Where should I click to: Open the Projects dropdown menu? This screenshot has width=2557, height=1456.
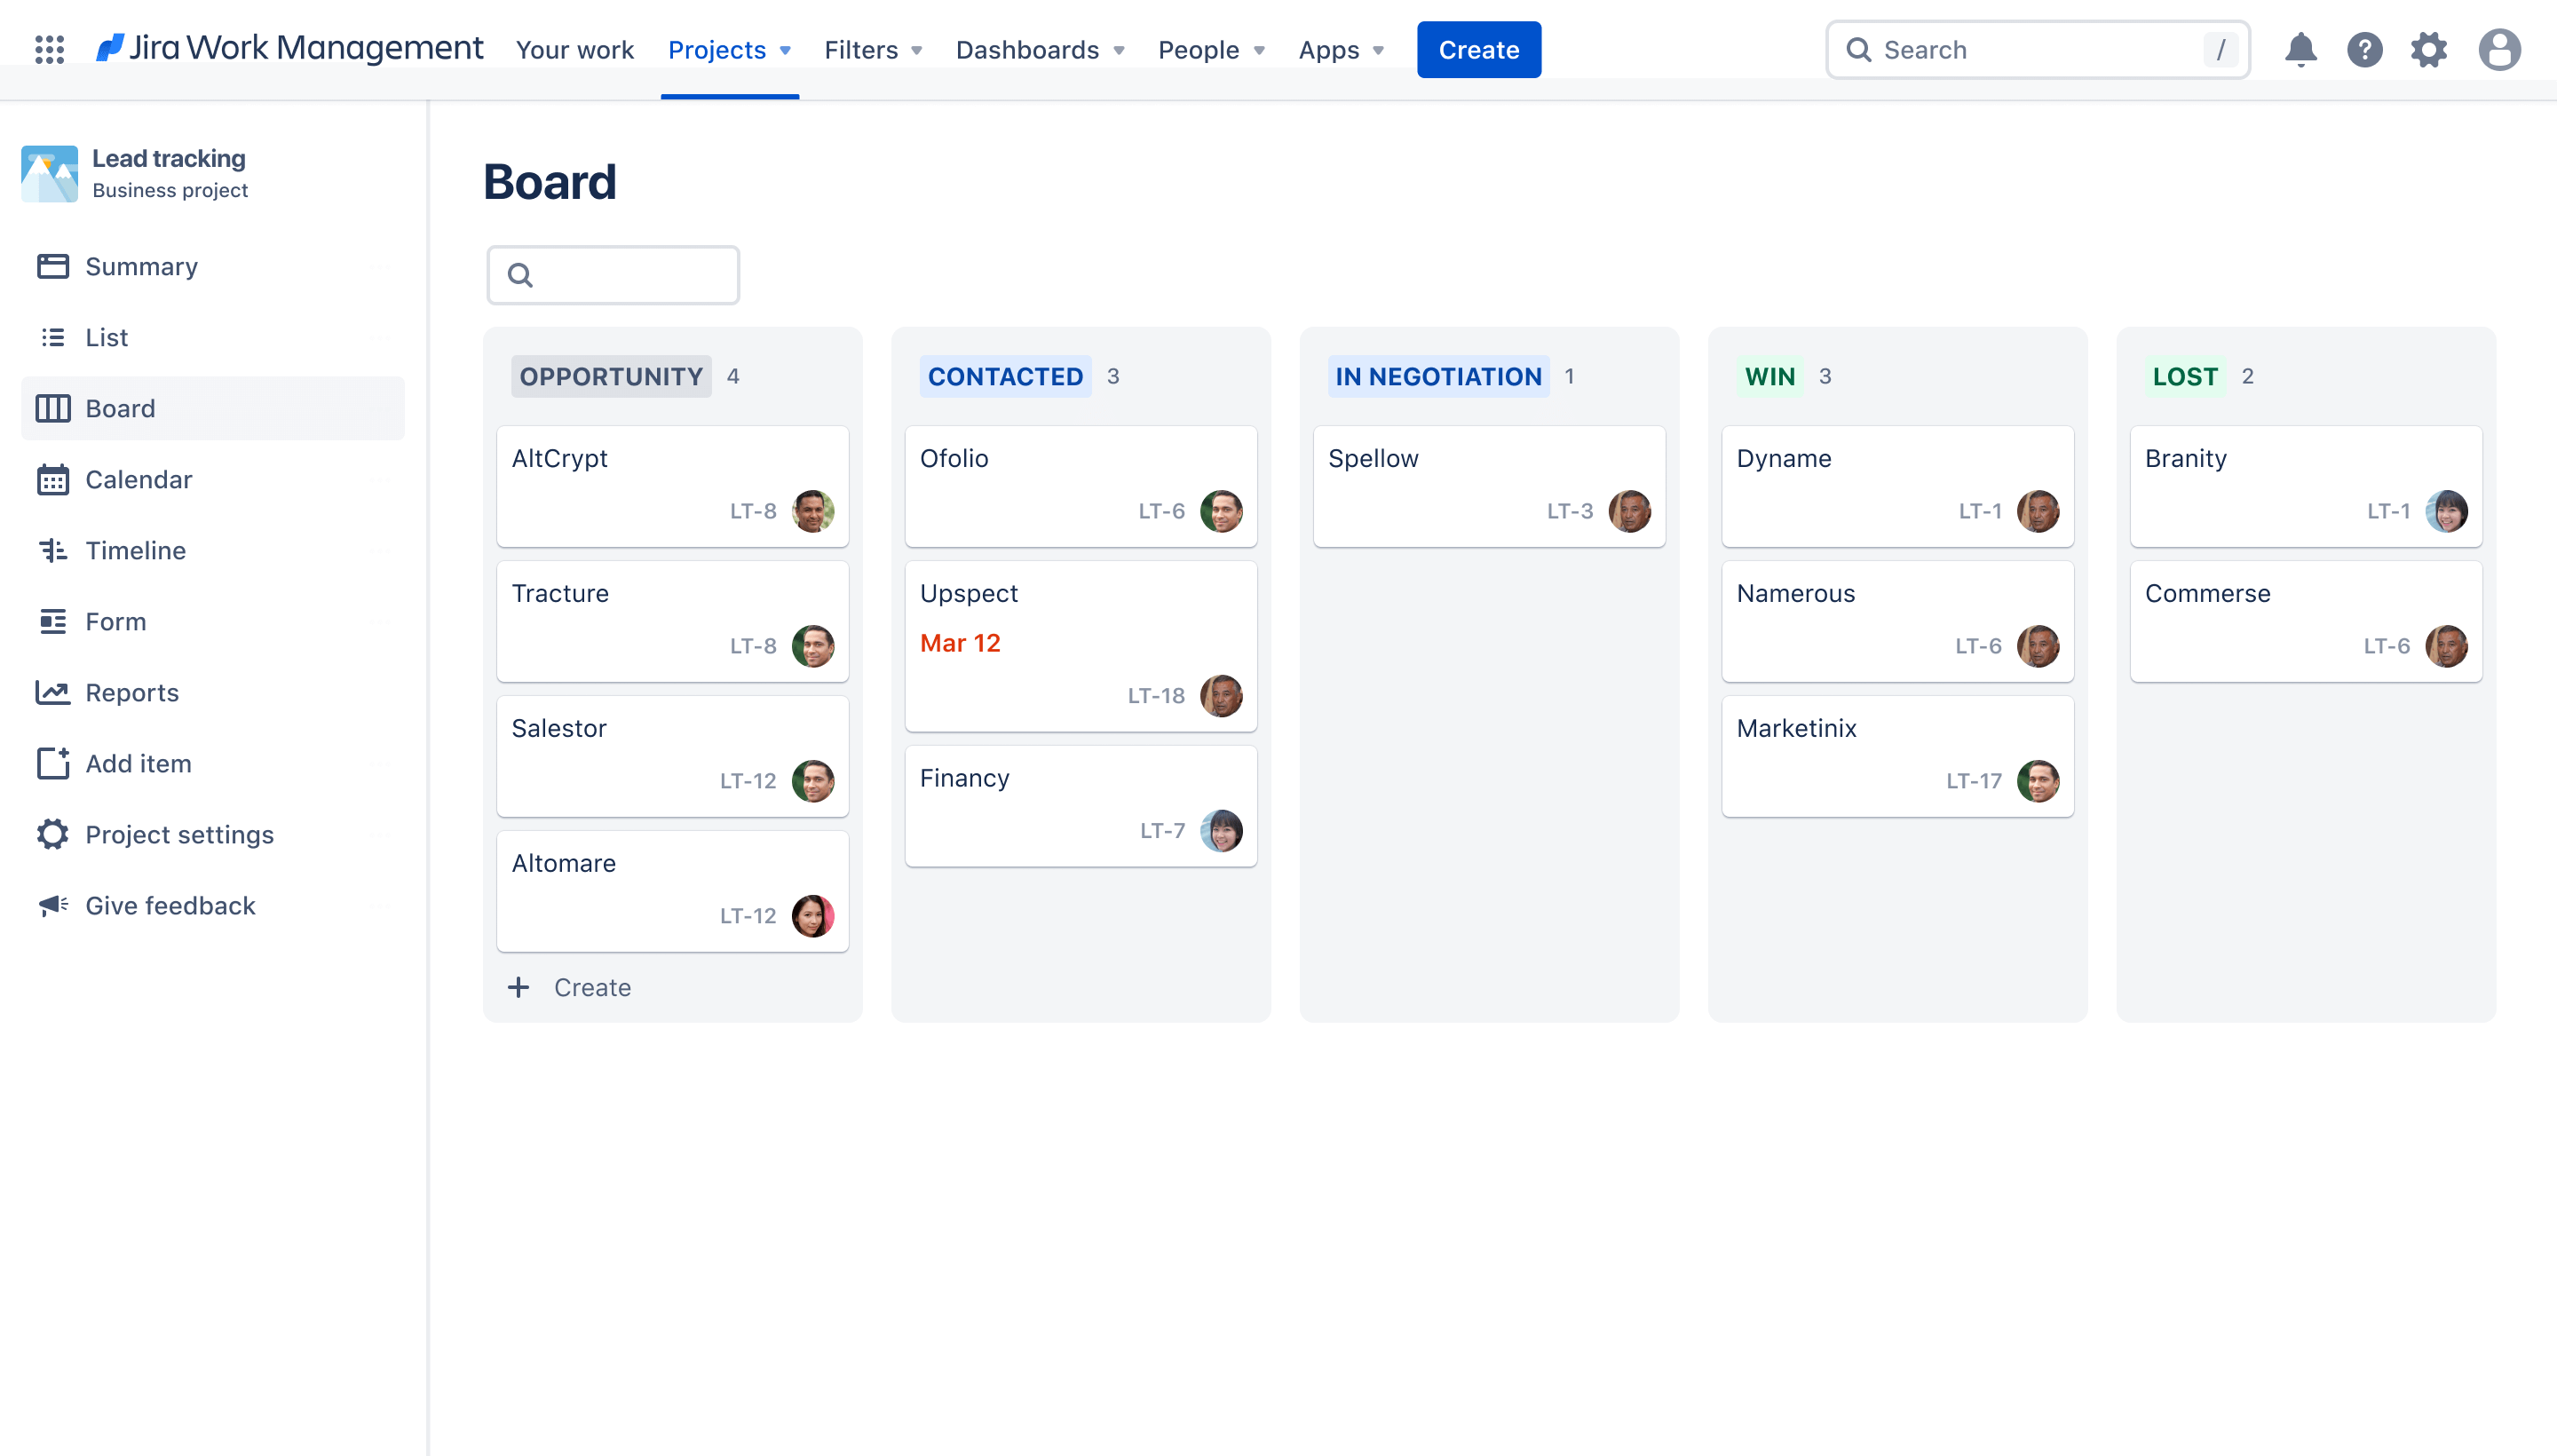point(729,49)
